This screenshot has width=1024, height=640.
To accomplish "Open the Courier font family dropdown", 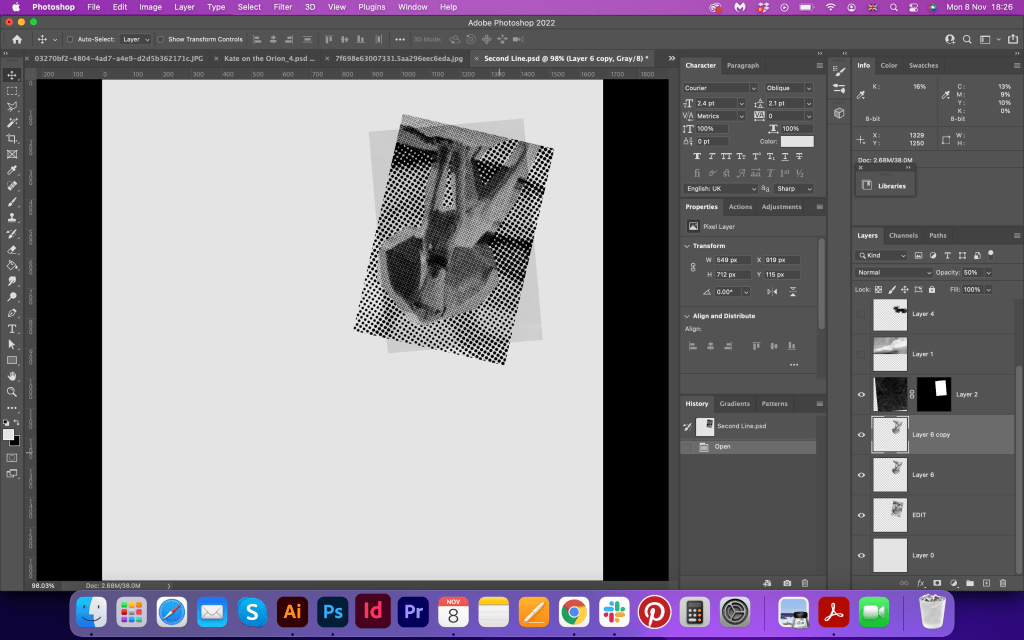I will [720, 88].
